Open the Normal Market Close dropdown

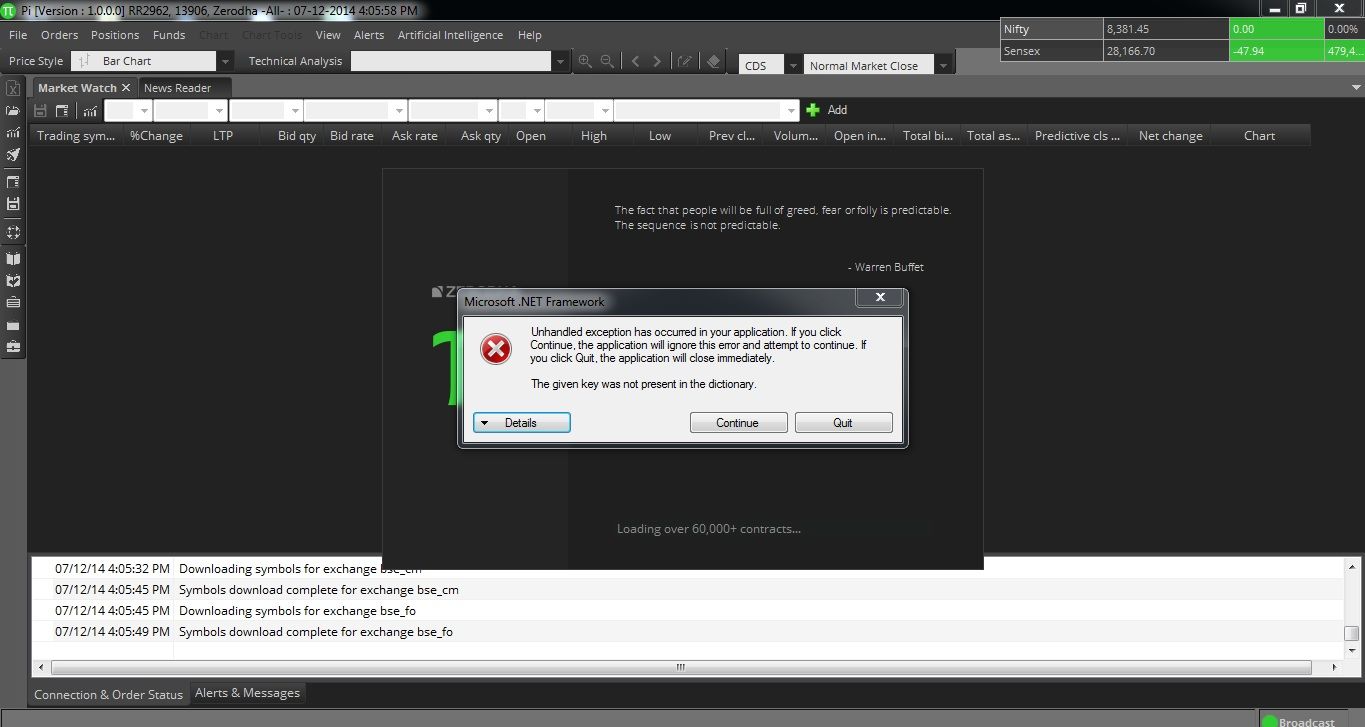(x=942, y=66)
